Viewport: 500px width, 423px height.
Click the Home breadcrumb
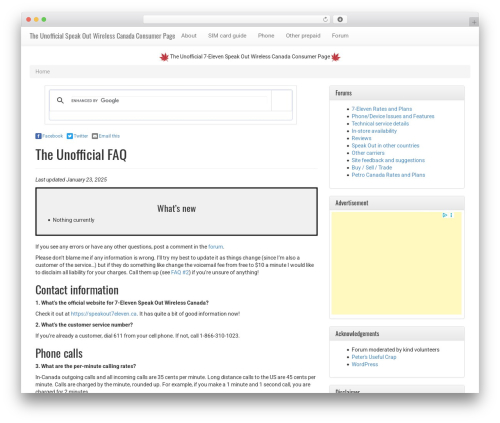tap(43, 72)
